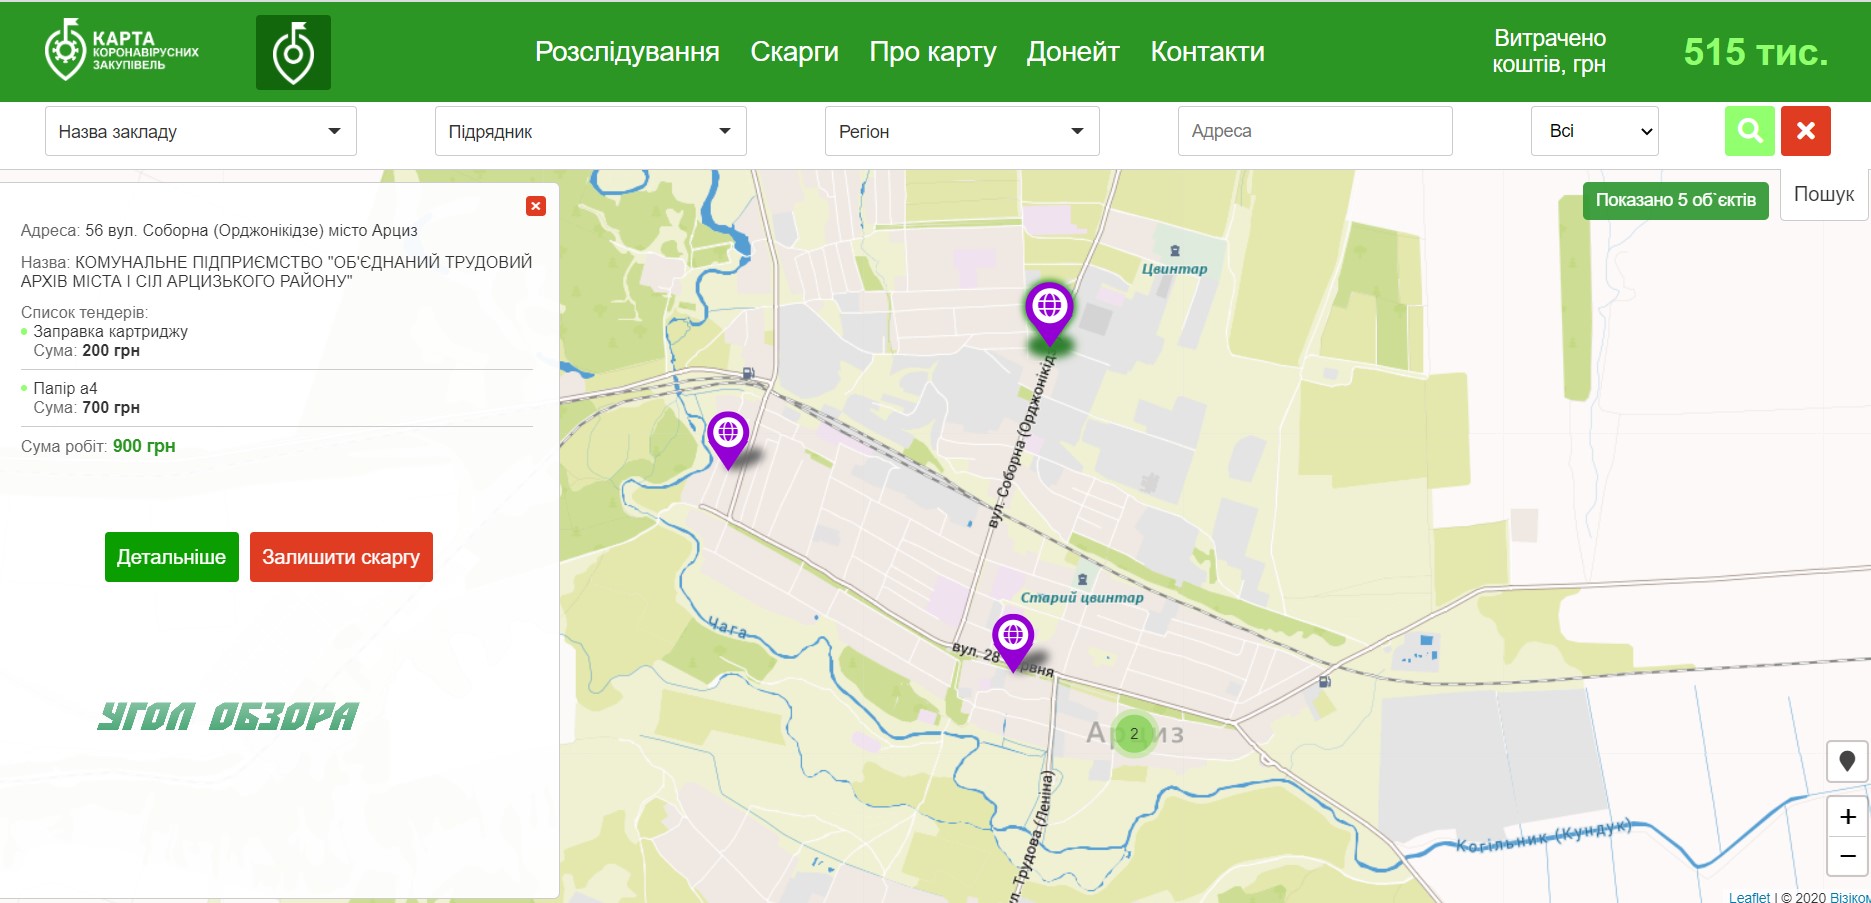The image size is (1871, 903).
Task: Open the Регіон dropdown
Action: [961, 131]
